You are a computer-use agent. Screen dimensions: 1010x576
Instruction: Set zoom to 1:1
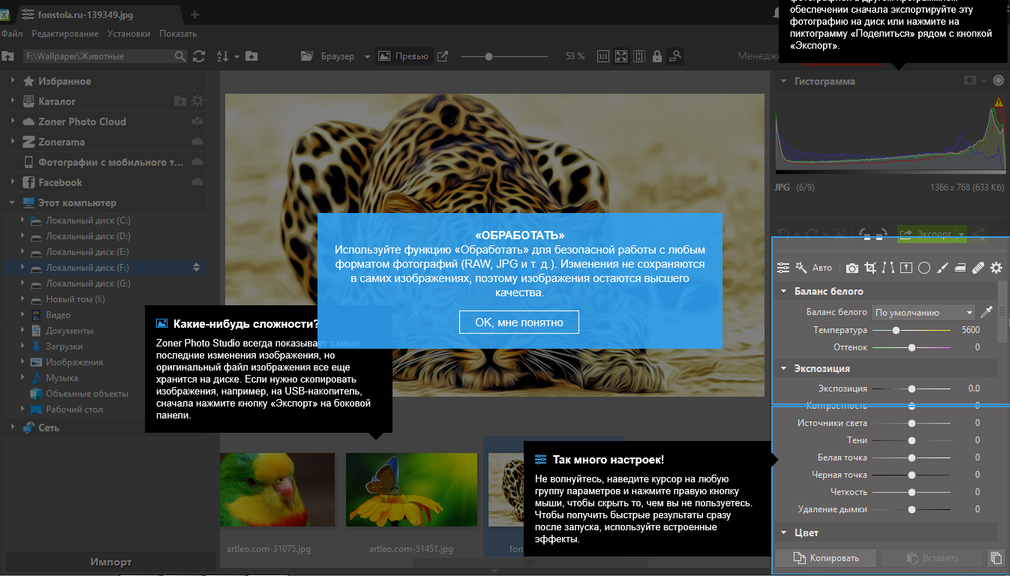603,57
